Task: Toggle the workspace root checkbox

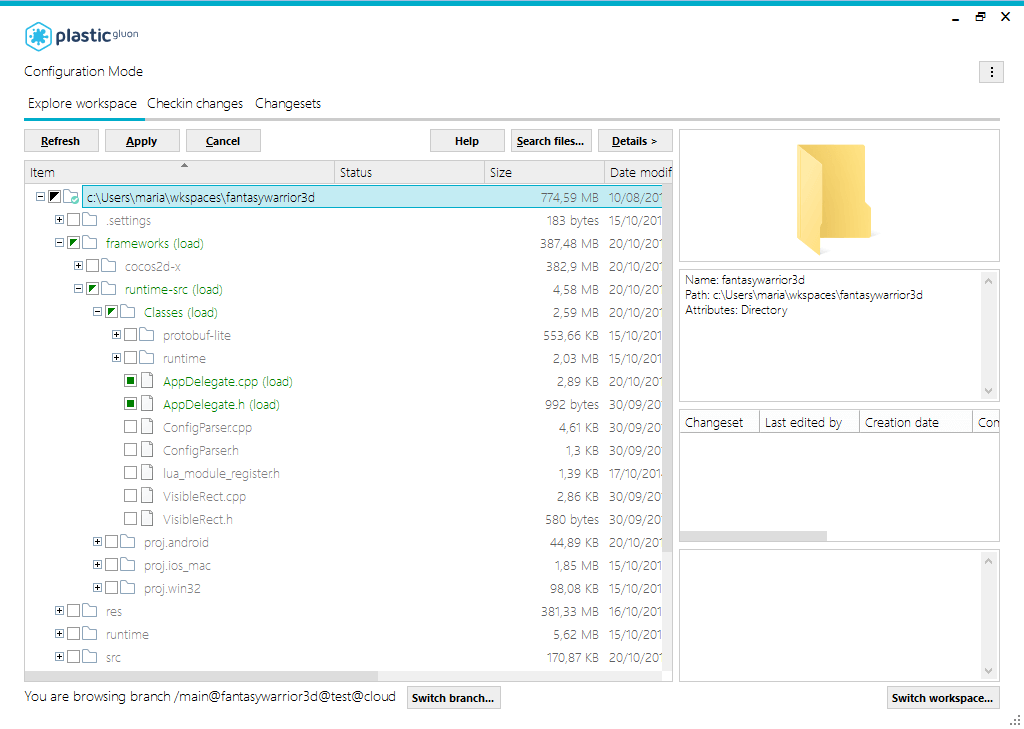Action: point(54,197)
